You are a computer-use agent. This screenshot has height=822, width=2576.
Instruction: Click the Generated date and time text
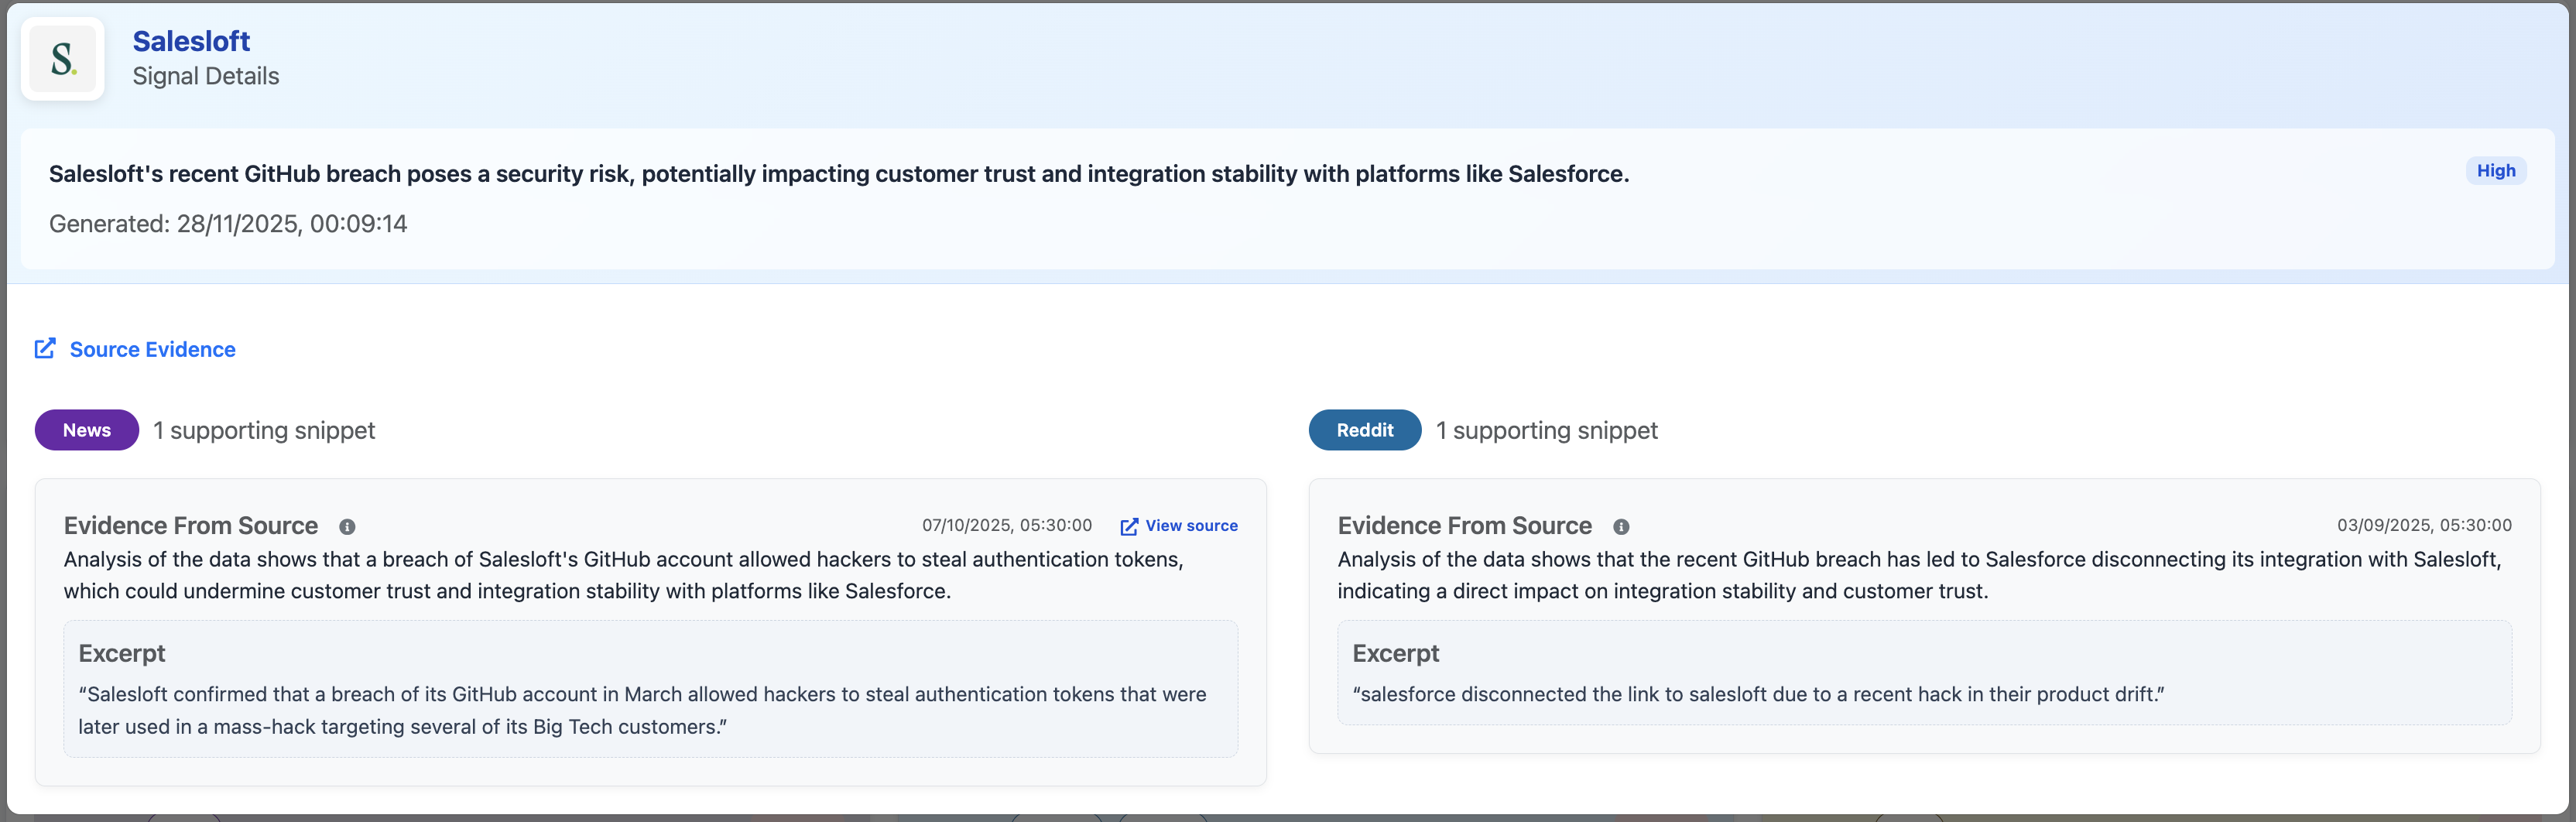click(228, 224)
